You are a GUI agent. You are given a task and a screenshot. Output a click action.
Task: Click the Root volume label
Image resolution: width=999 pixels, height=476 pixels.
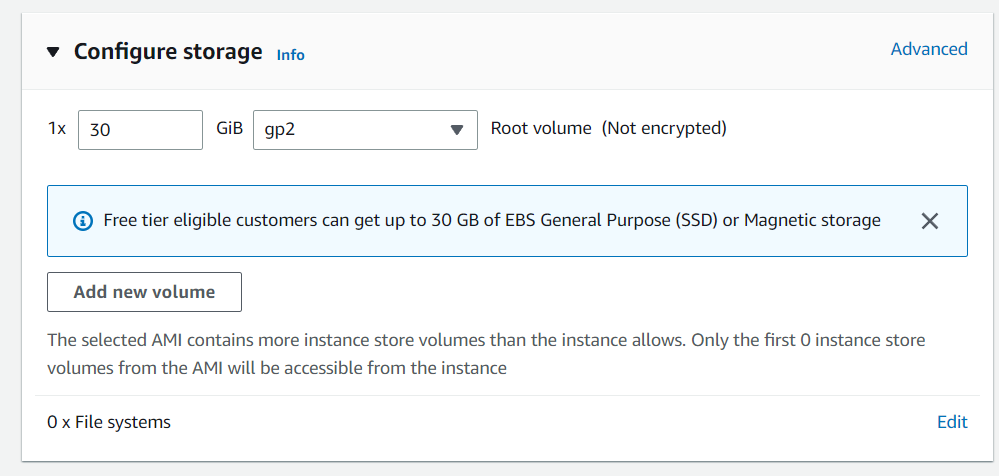tap(541, 128)
